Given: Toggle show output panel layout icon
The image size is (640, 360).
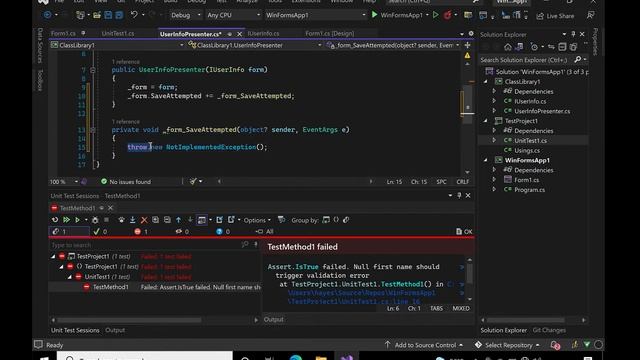Looking at the screenshot, I should (202, 220).
